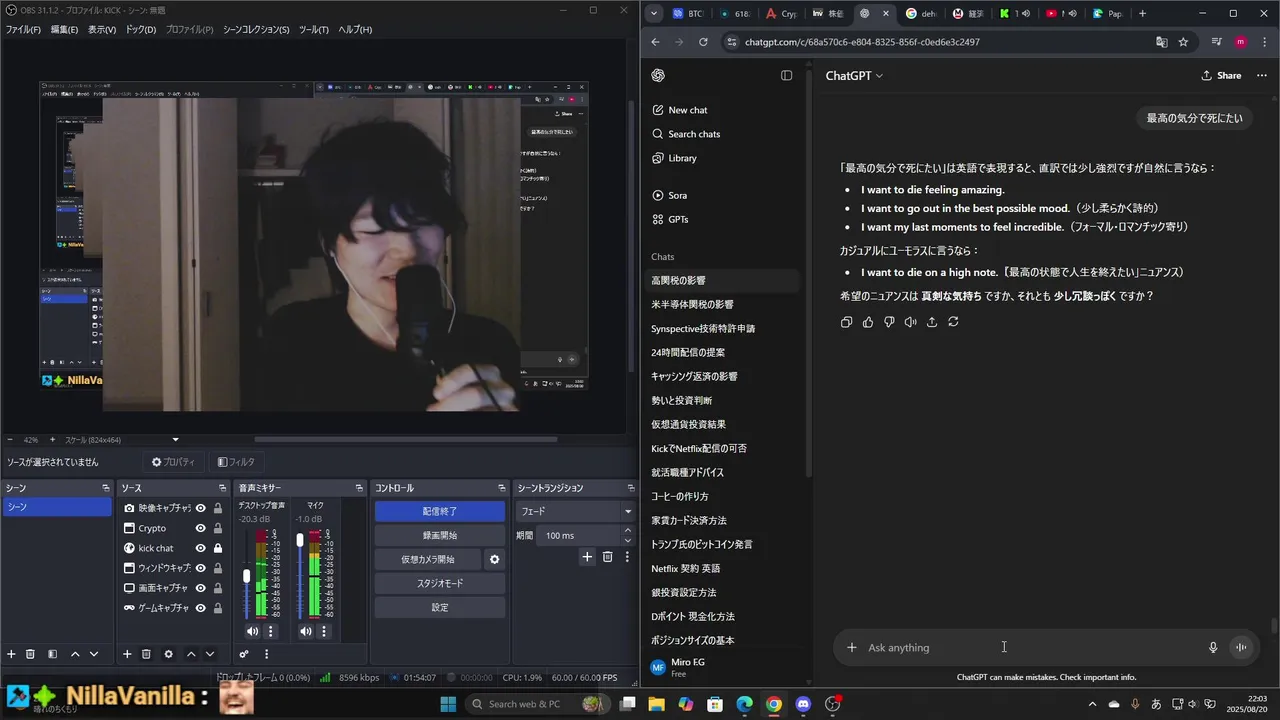Hide the 映像キャプチャ source
Viewport: 1280px width, 720px height.
coord(201,508)
